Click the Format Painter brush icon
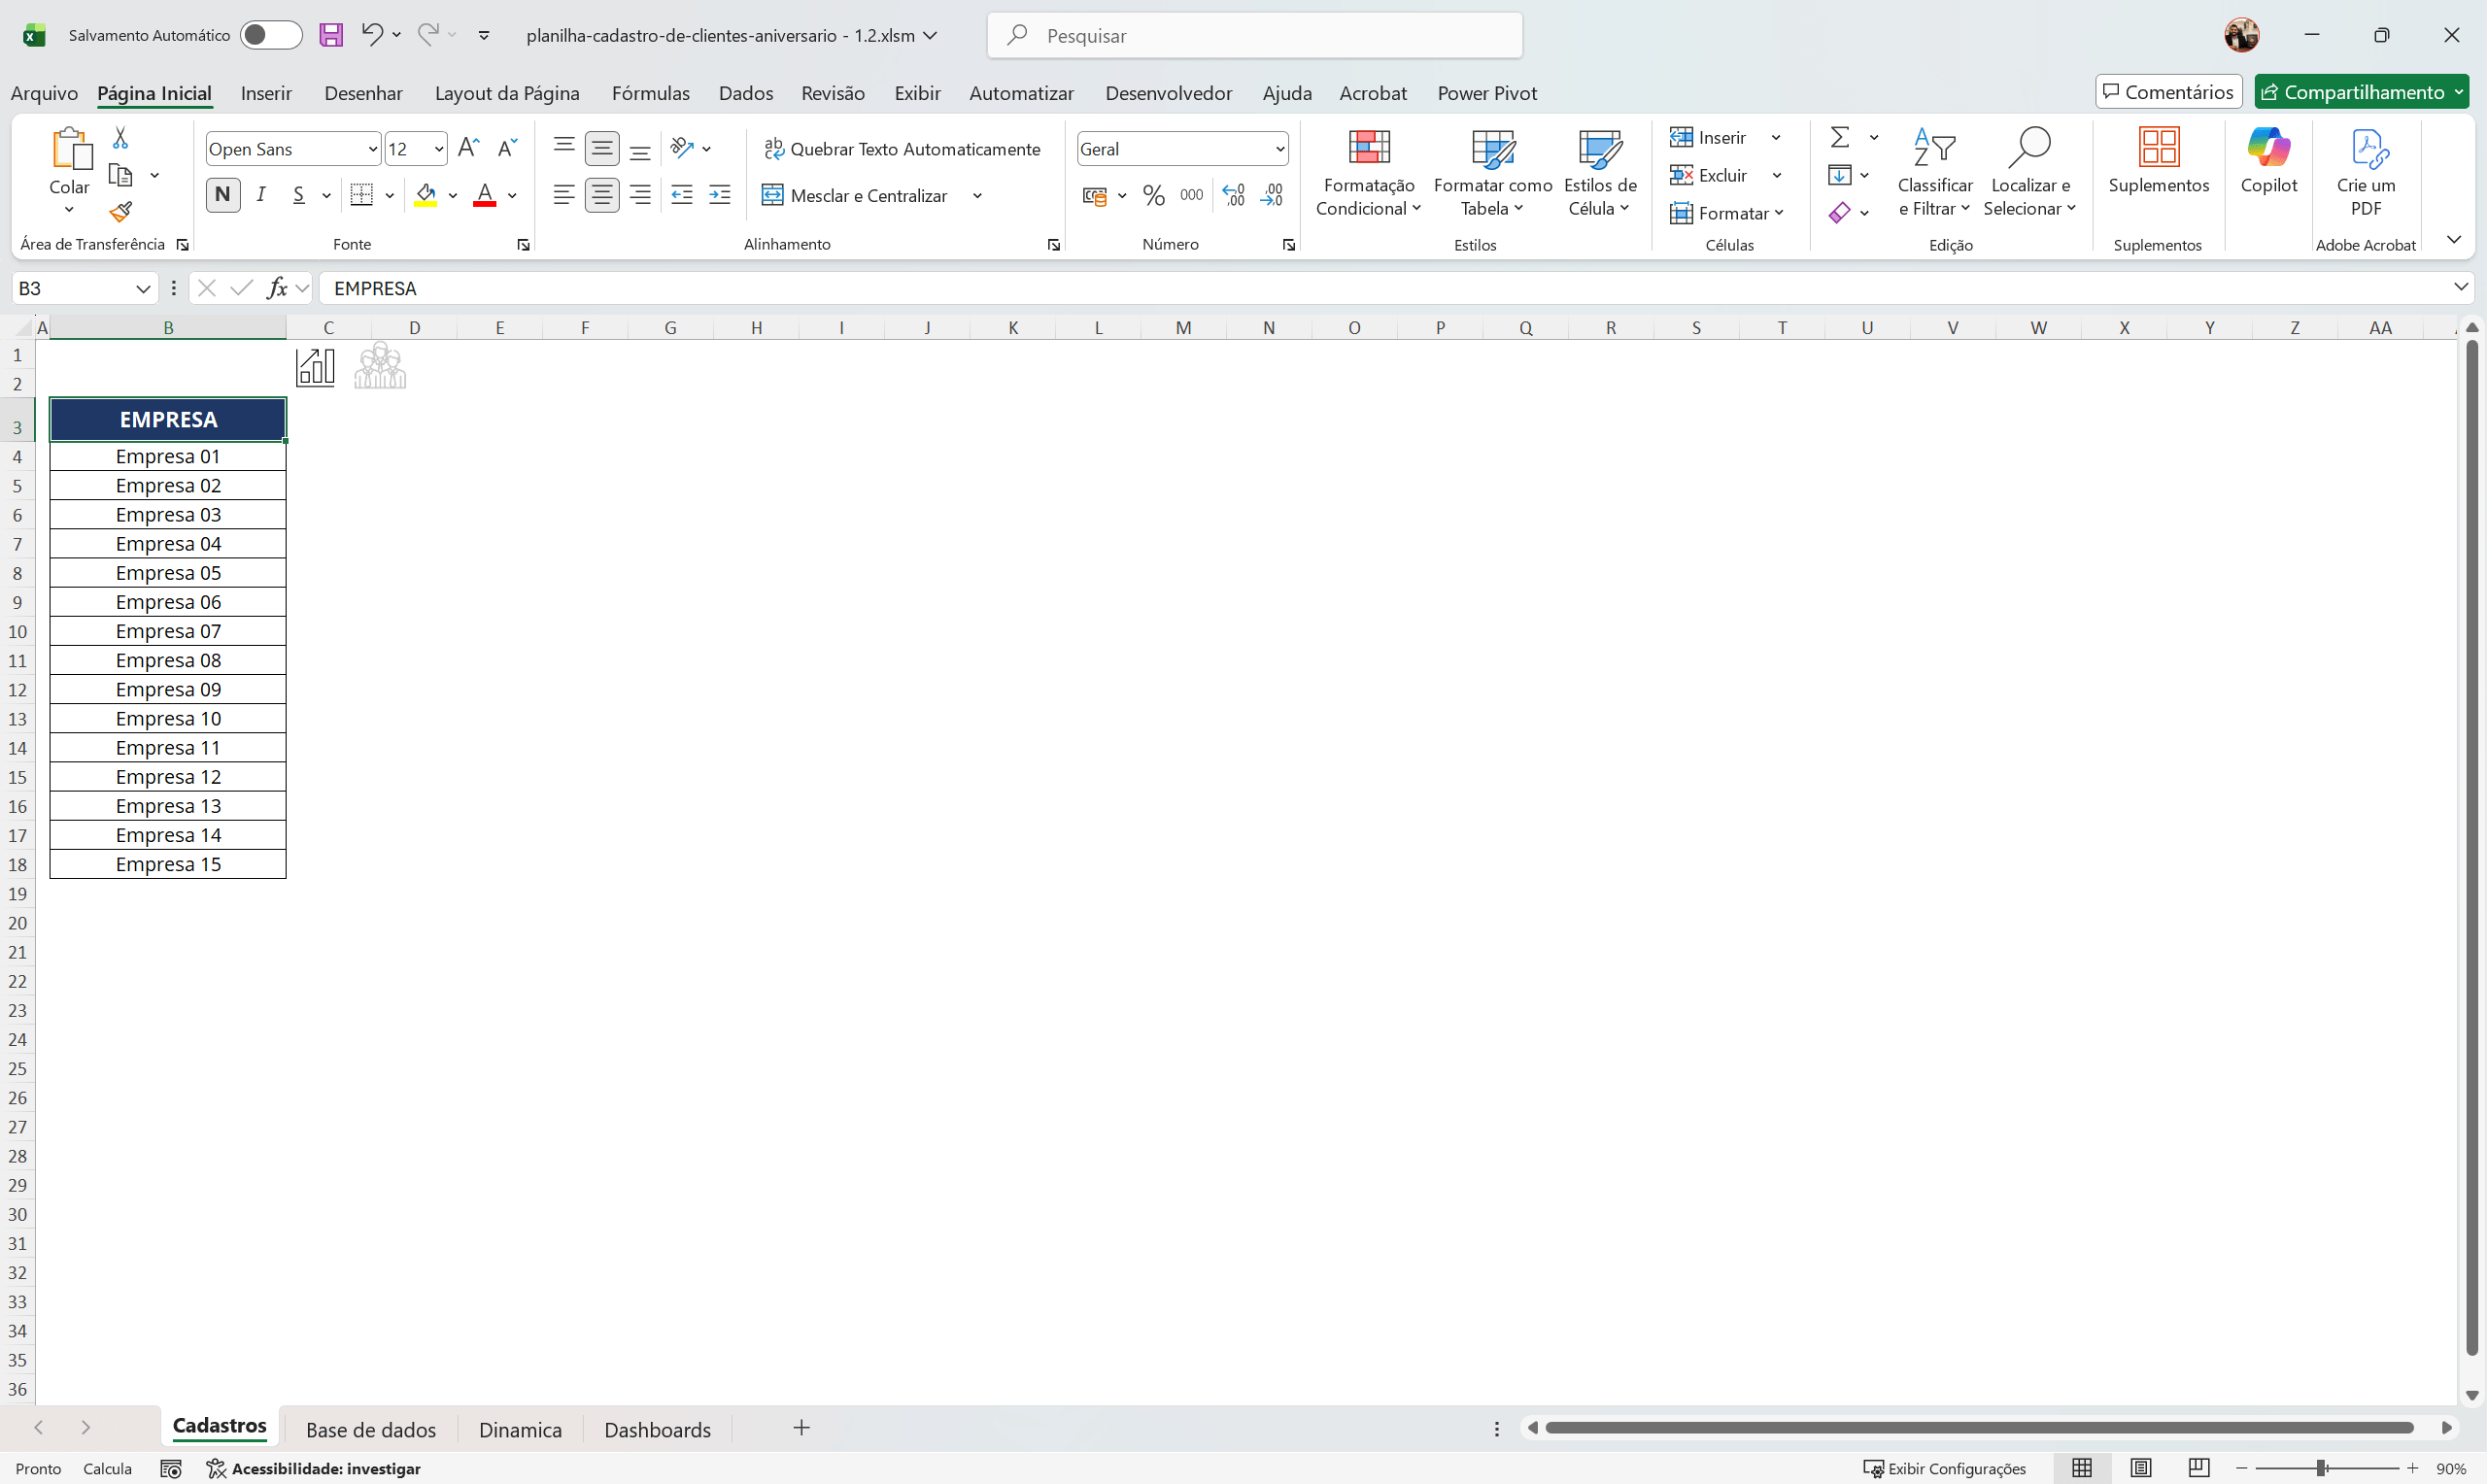 (121, 212)
